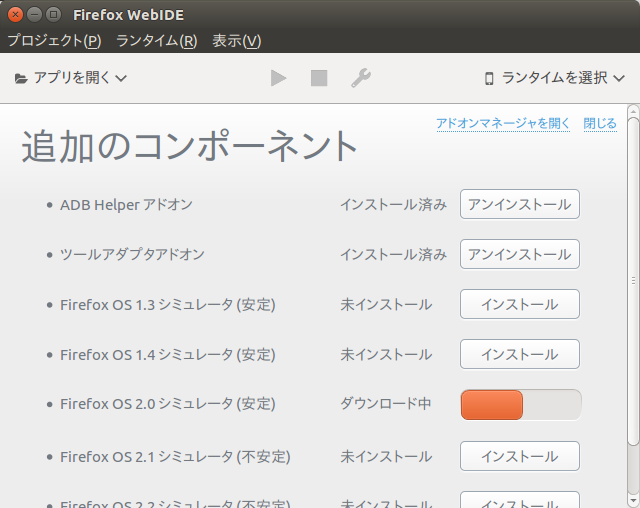This screenshot has height=508, width=640.
Task: Follow the アドオンマネージャを開く link
Action: (503, 123)
